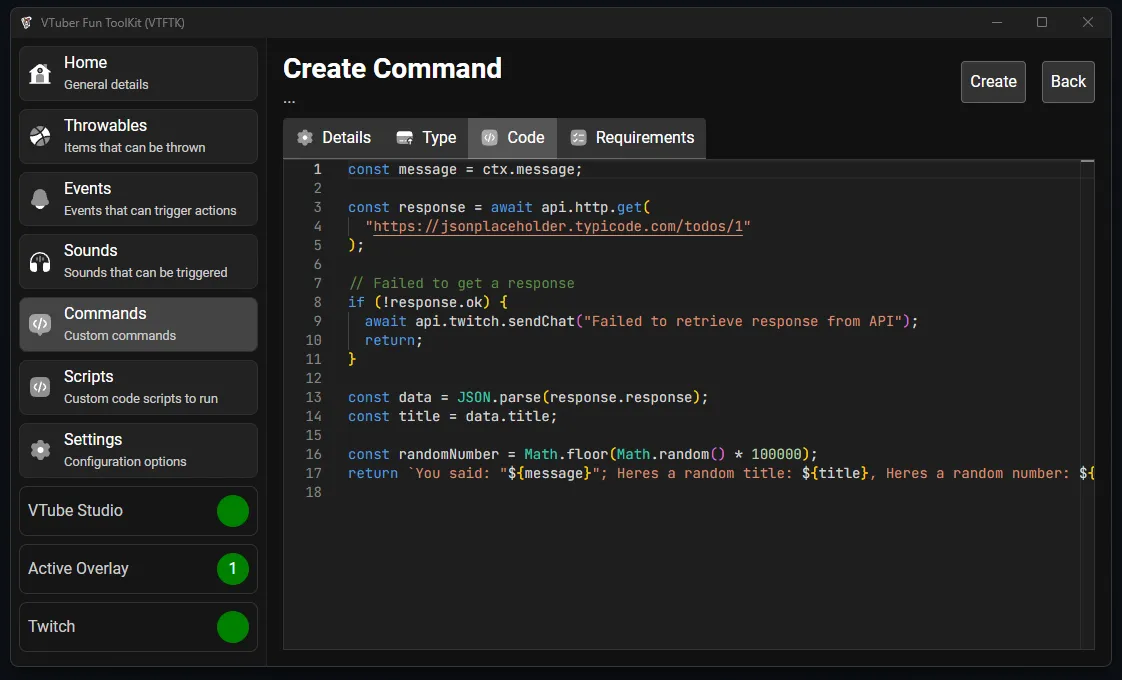Click the Scripts code icon
1122x680 pixels.
[x=40, y=387]
